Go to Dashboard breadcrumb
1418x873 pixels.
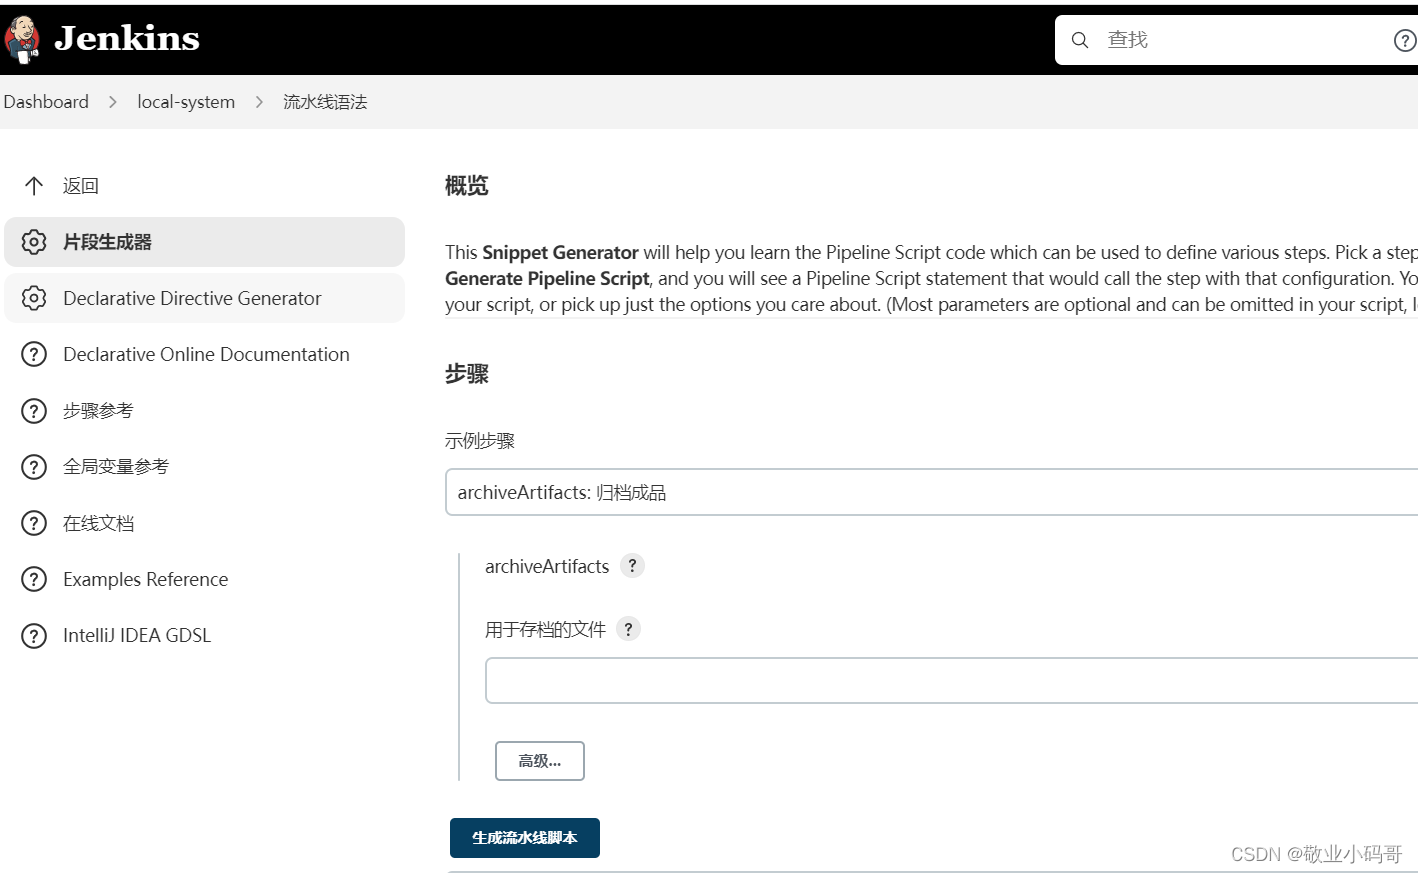point(46,102)
